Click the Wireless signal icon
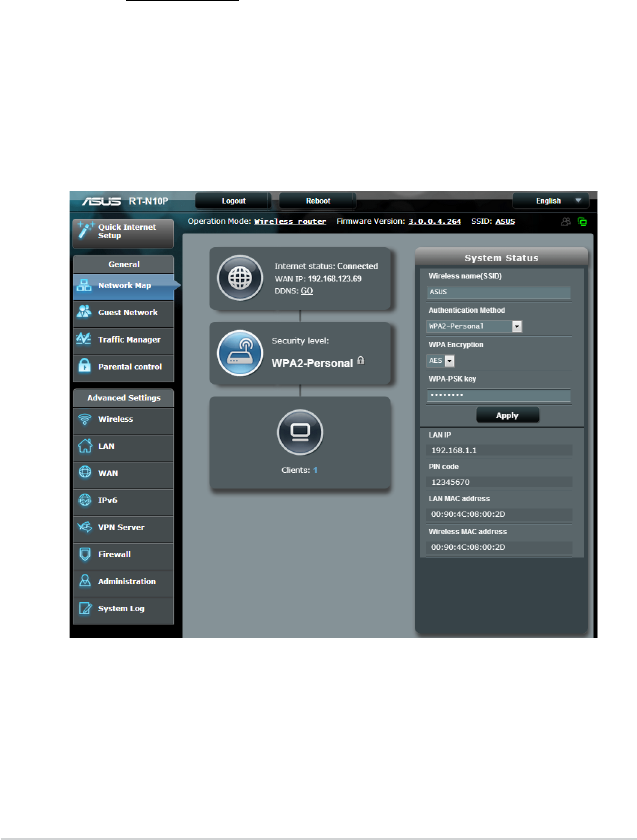Screen dimensions: 637x840 (85, 419)
